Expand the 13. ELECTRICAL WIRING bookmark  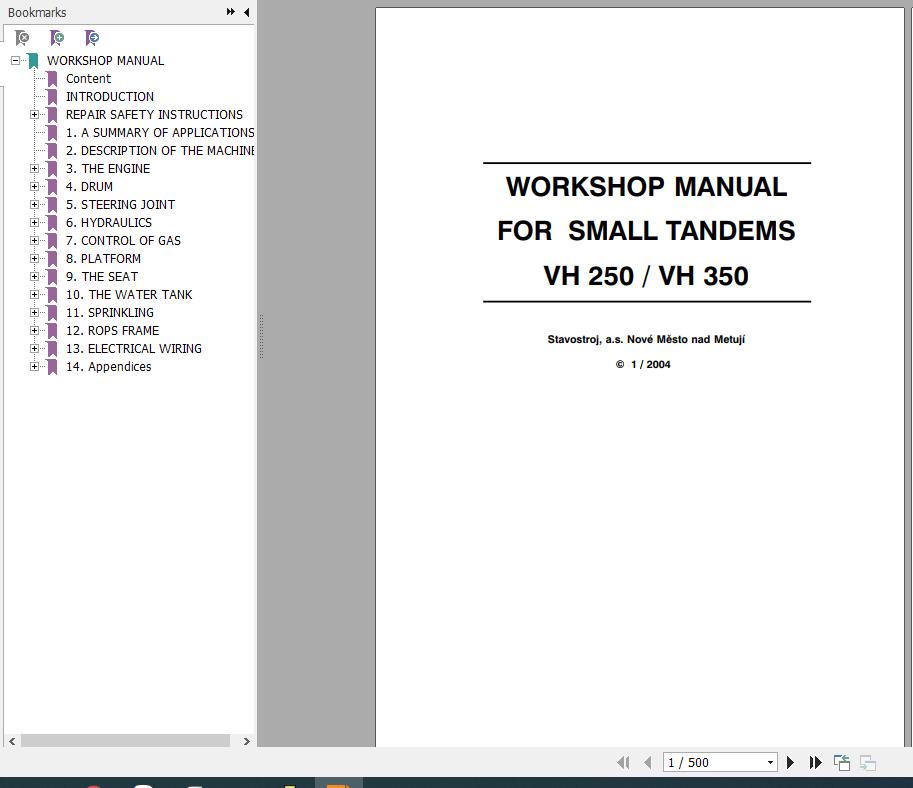click(34, 348)
